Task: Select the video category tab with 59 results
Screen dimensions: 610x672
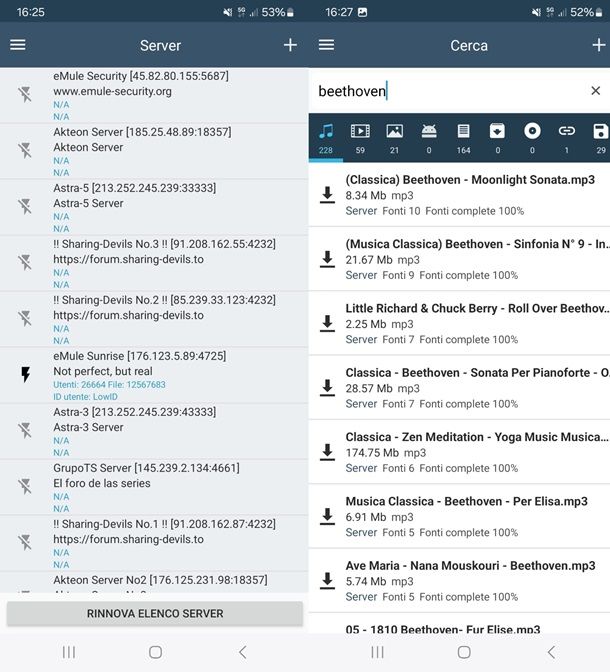Action: tap(360, 138)
